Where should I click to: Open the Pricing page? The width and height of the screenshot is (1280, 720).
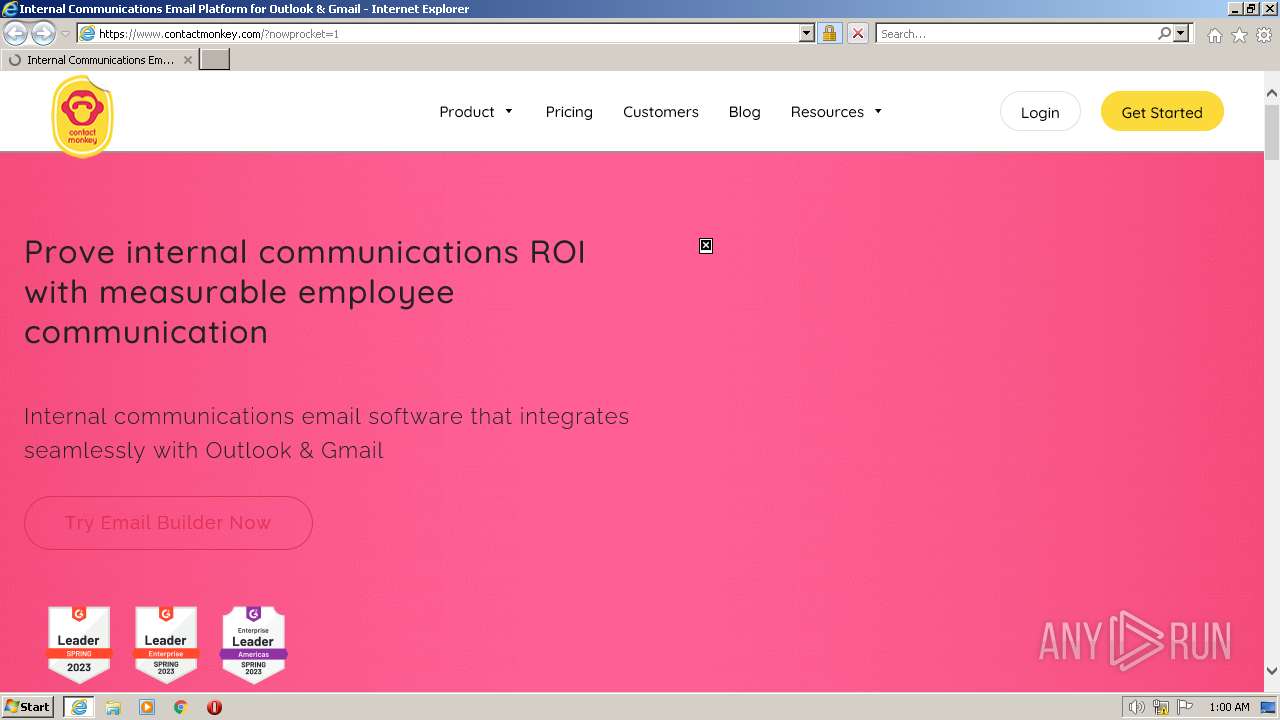[x=569, y=112]
